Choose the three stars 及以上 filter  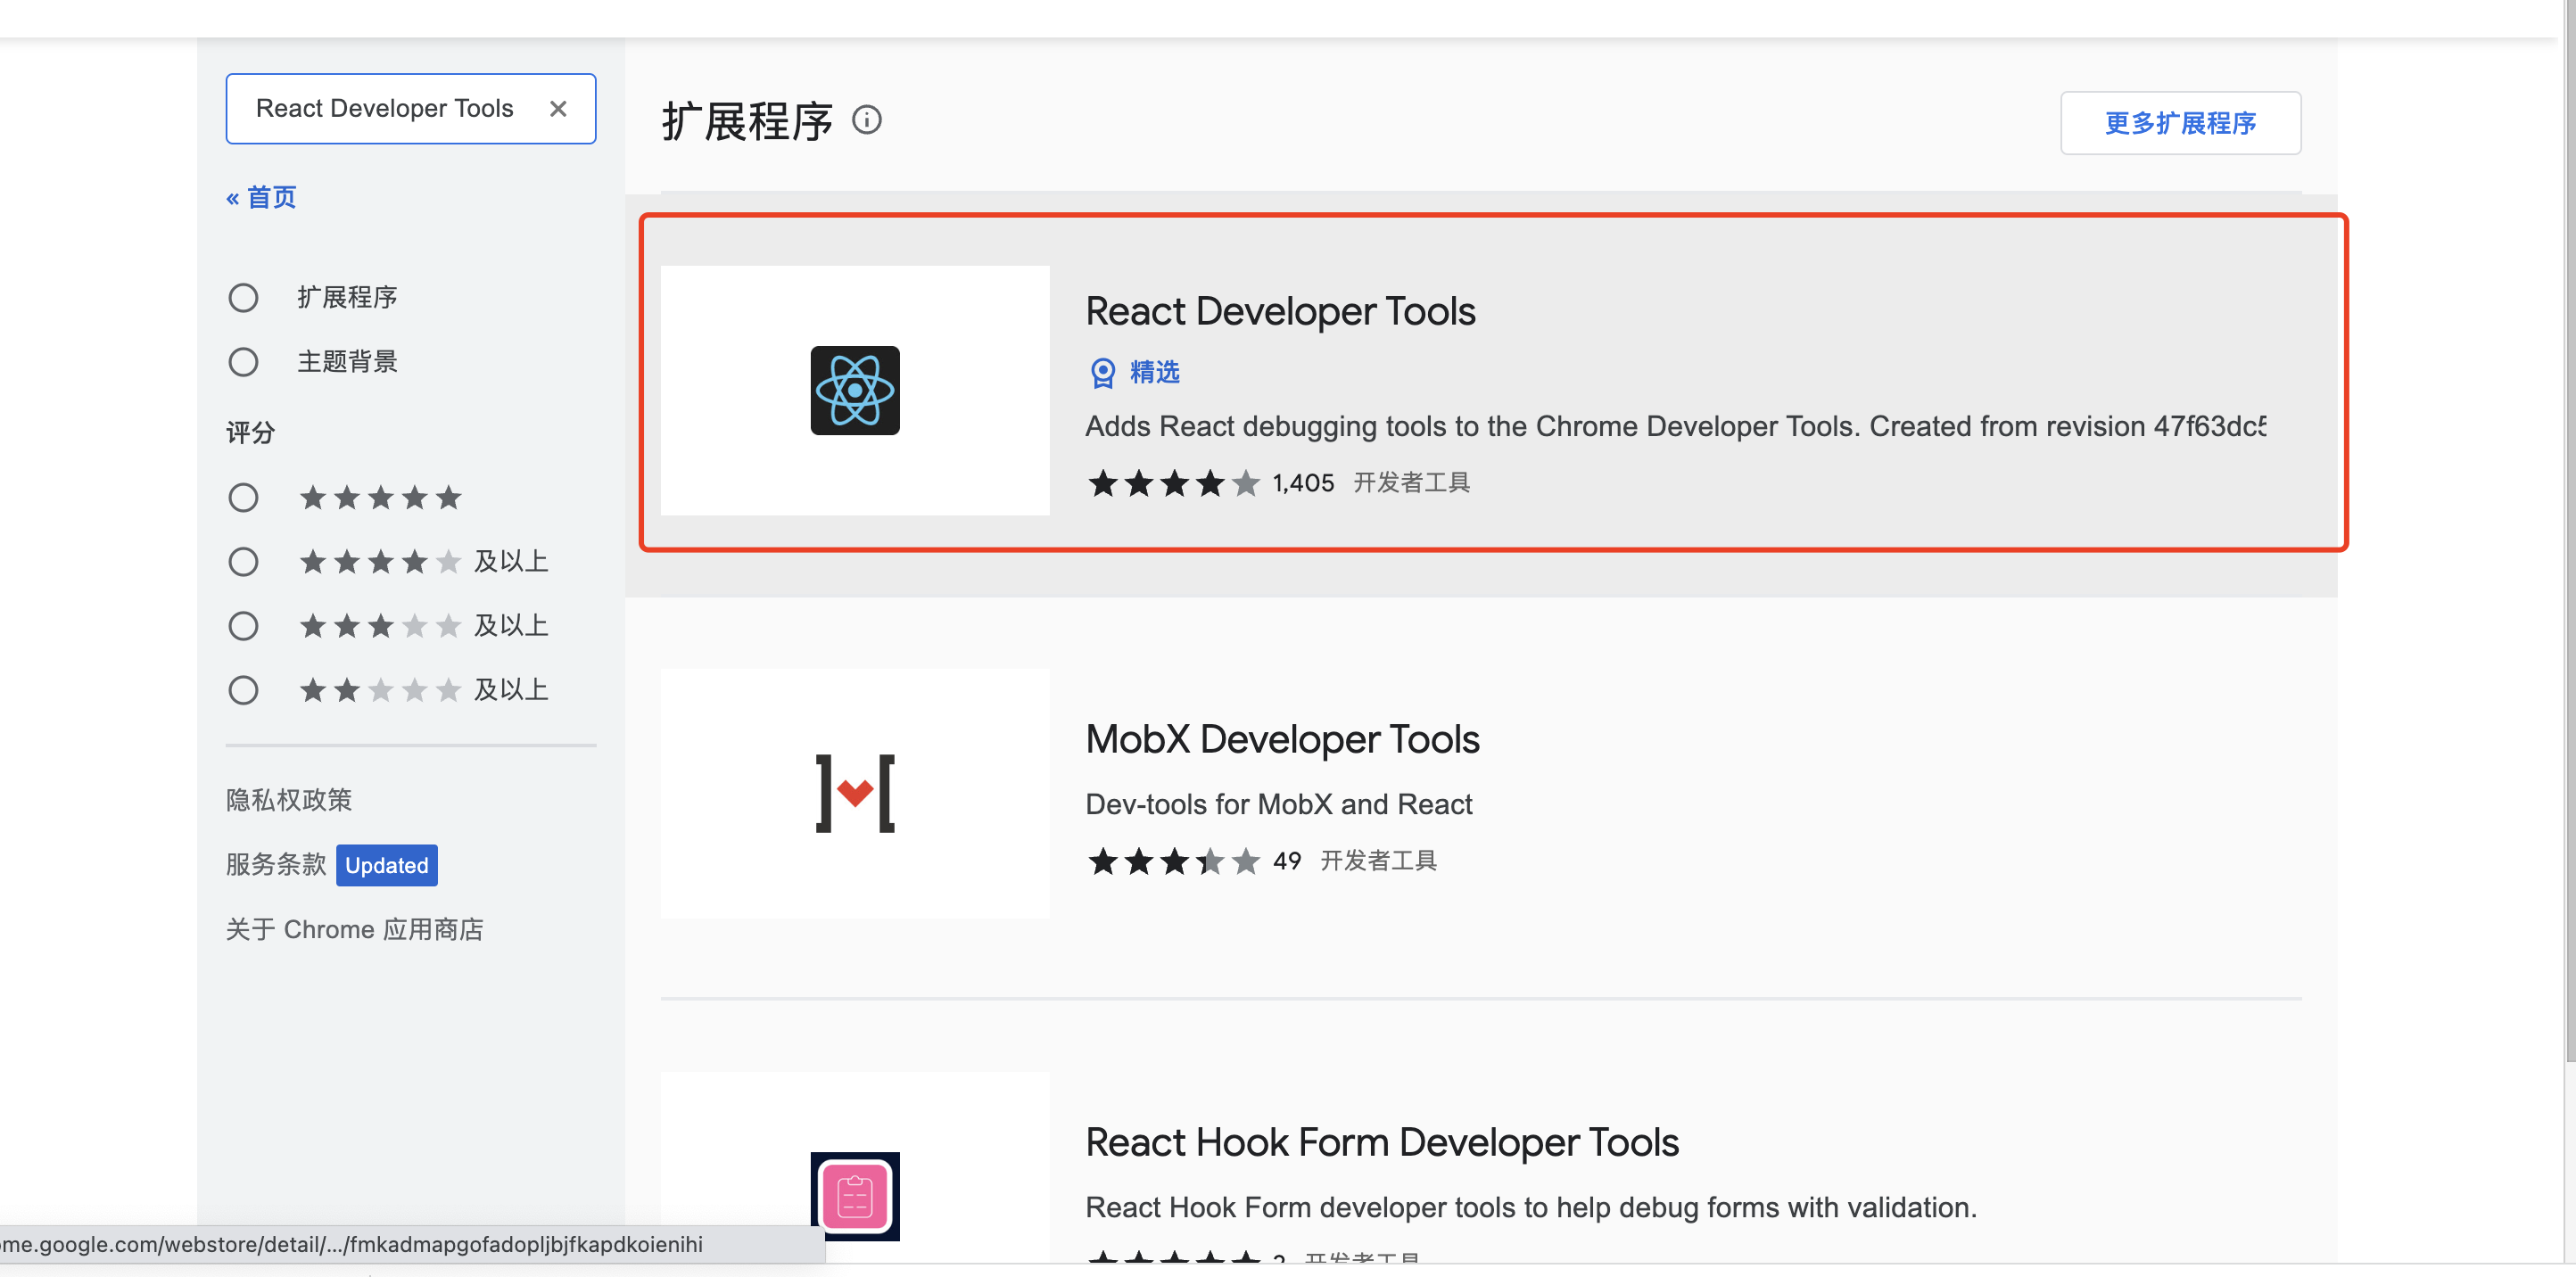pyautogui.click(x=243, y=626)
